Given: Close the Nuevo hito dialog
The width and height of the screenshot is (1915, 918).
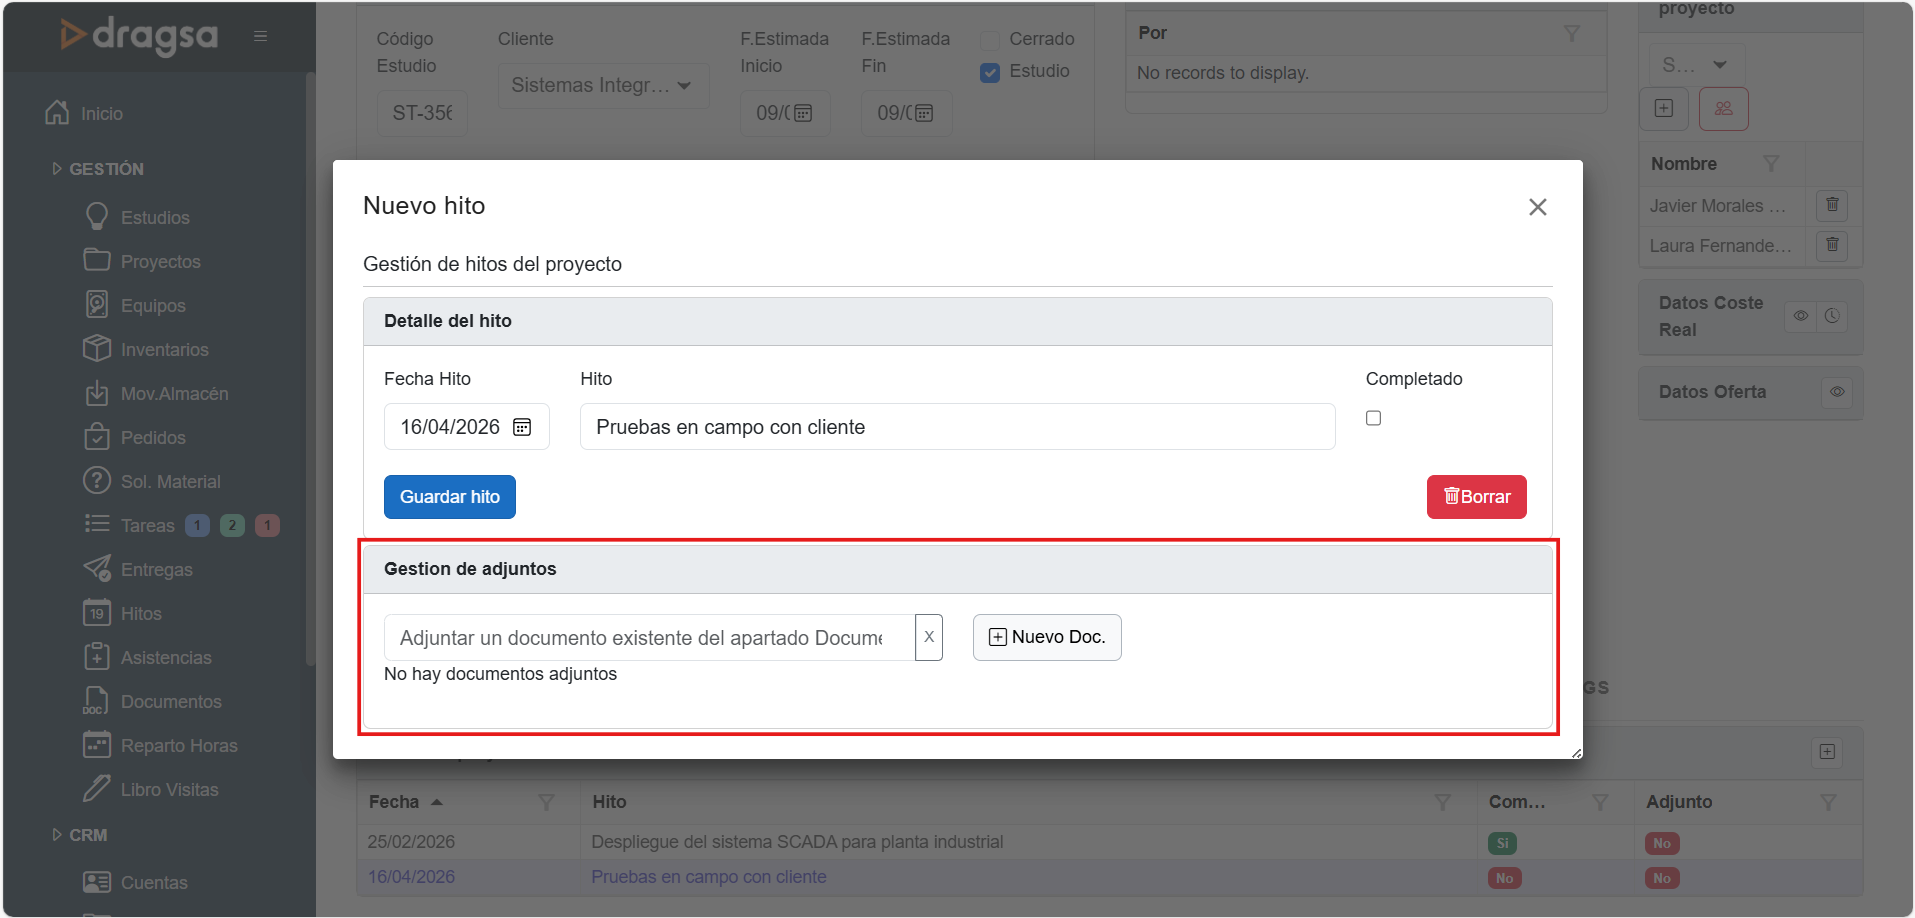Looking at the screenshot, I should coord(1537,207).
